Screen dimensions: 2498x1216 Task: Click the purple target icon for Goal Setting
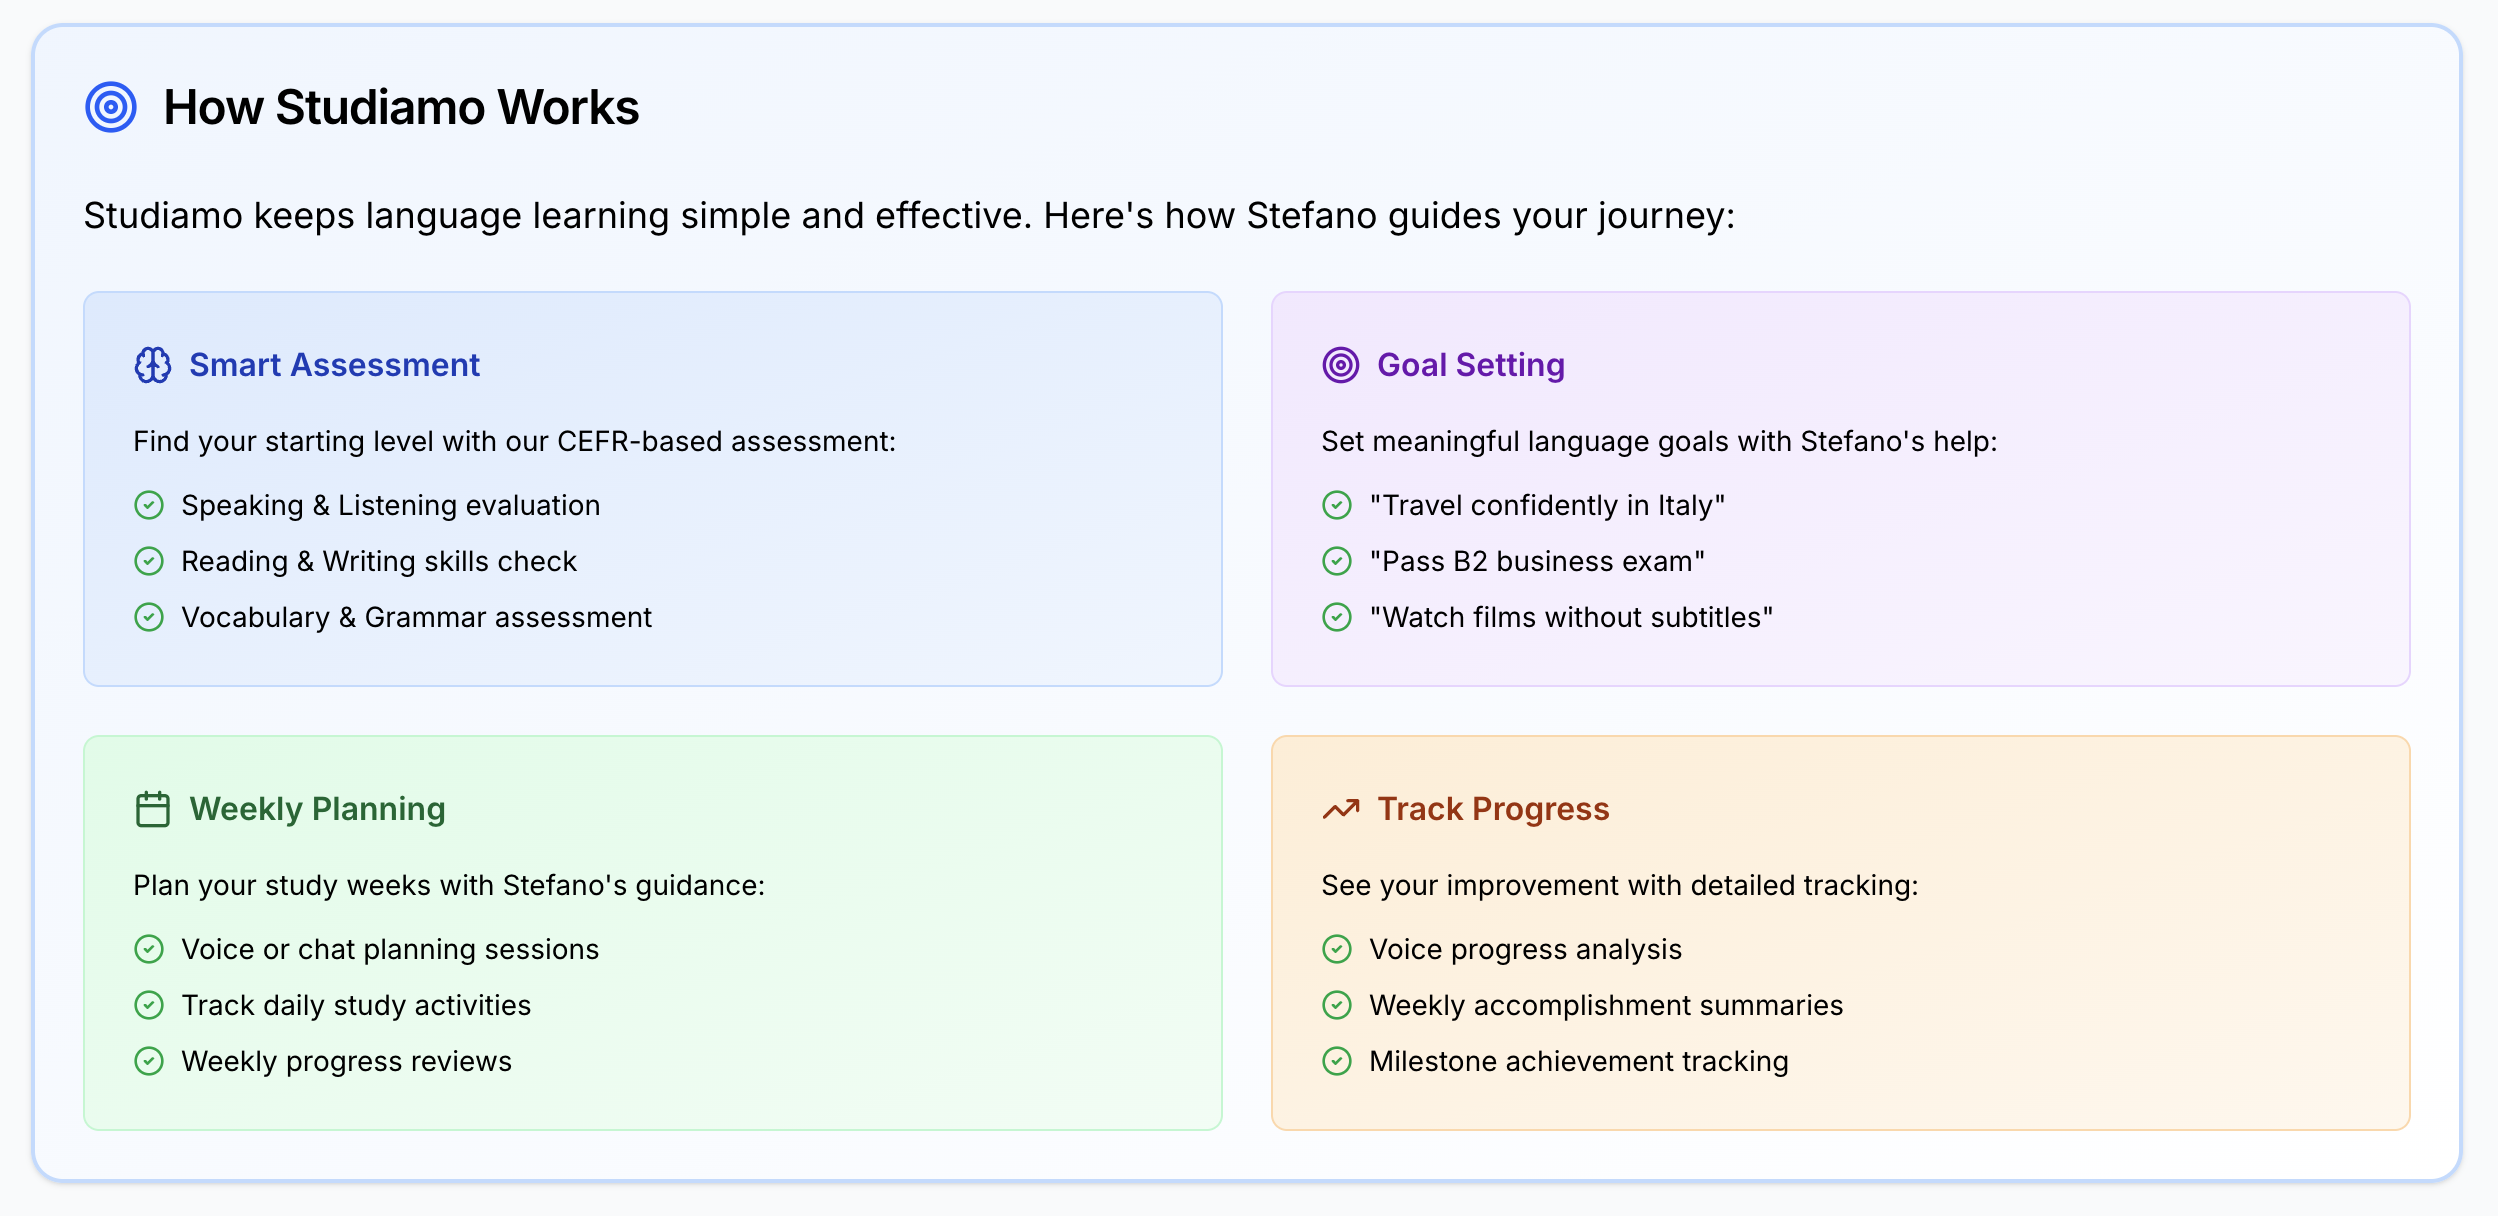tap(1341, 365)
